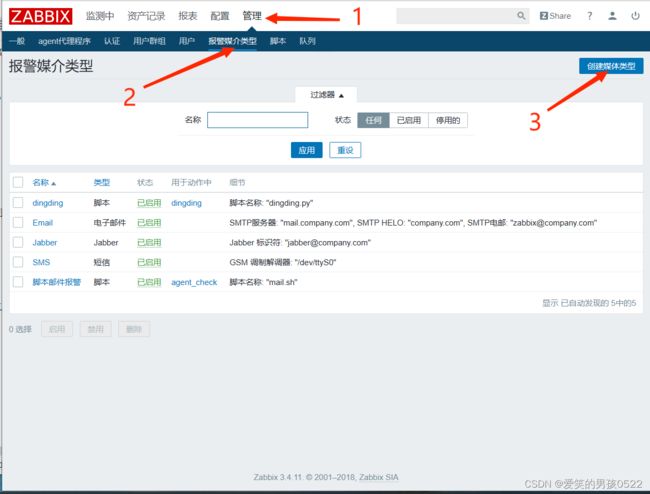Click the search magnifier icon

tap(521, 16)
